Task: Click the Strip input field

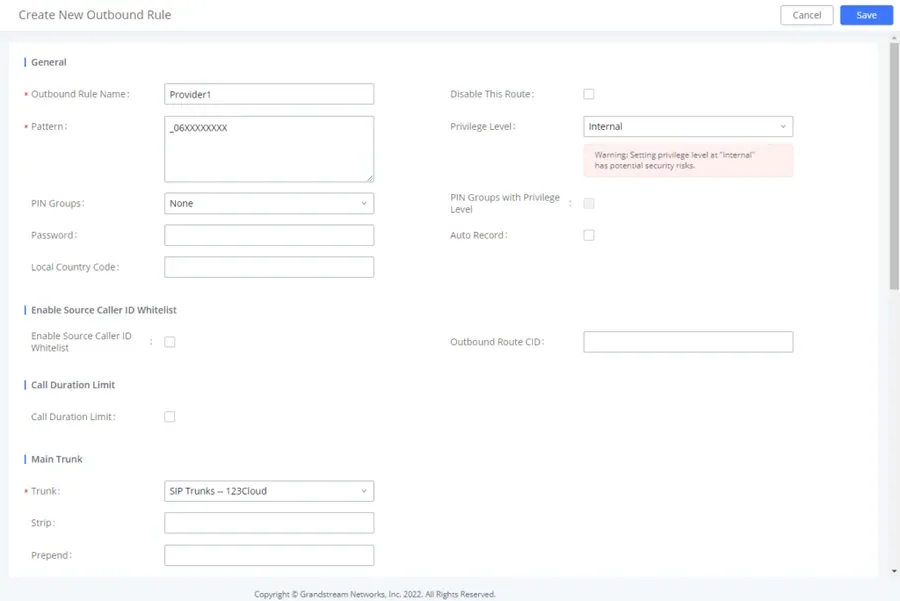Action: tap(269, 523)
